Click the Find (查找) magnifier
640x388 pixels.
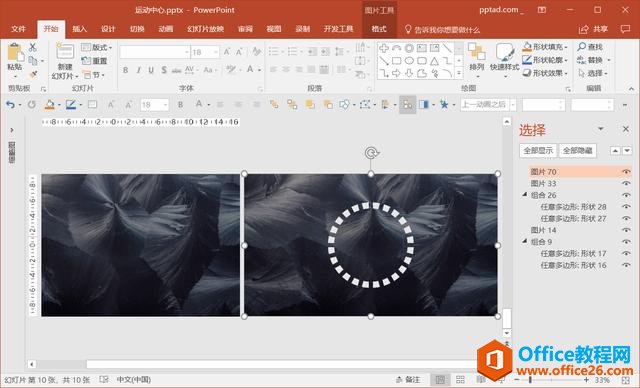tap(582, 47)
